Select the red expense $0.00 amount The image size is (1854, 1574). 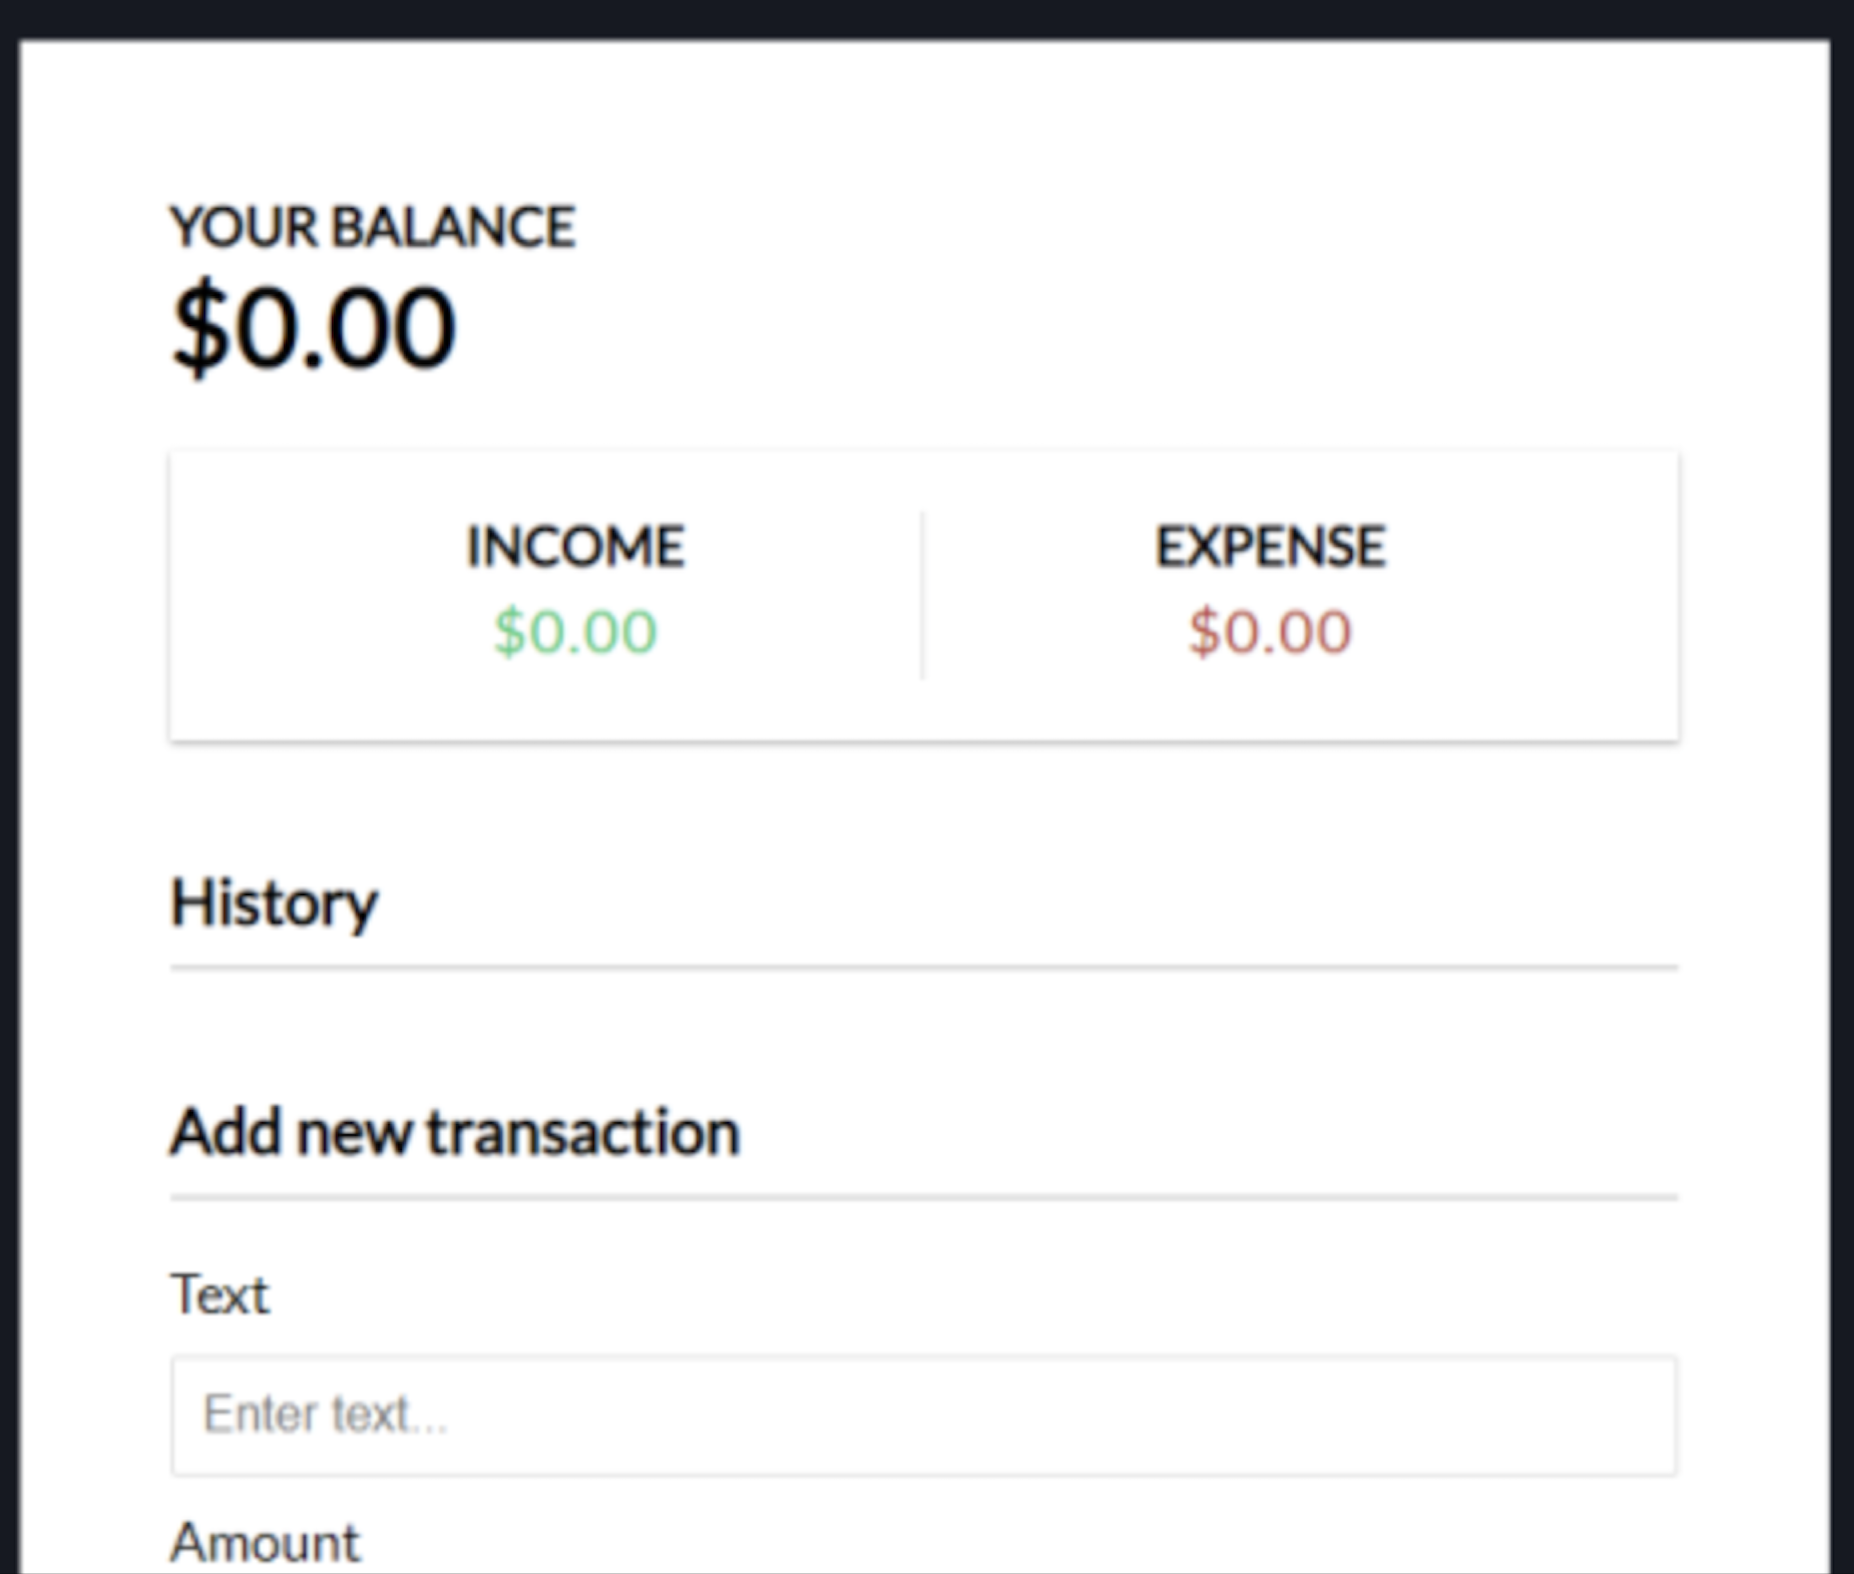click(1270, 632)
